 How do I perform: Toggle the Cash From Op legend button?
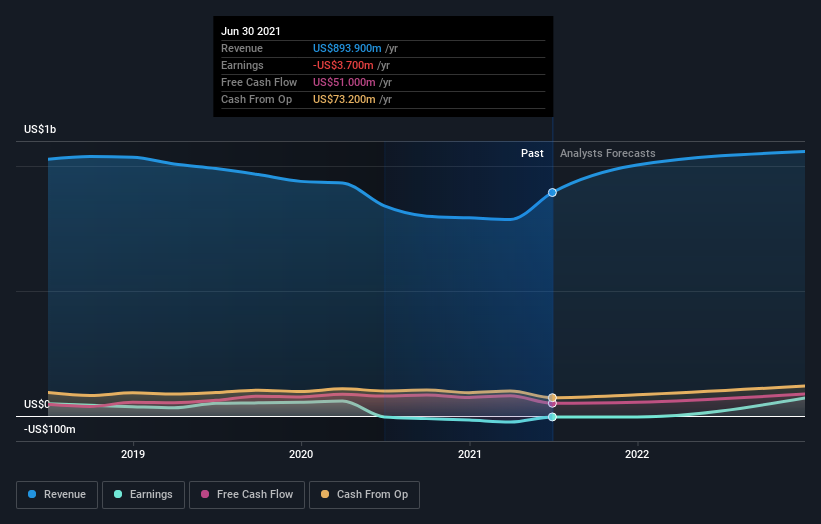364,495
